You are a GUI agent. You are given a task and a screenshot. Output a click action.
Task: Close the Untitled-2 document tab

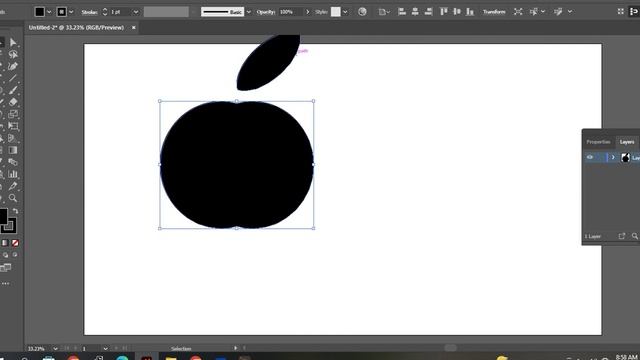[x=133, y=27]
